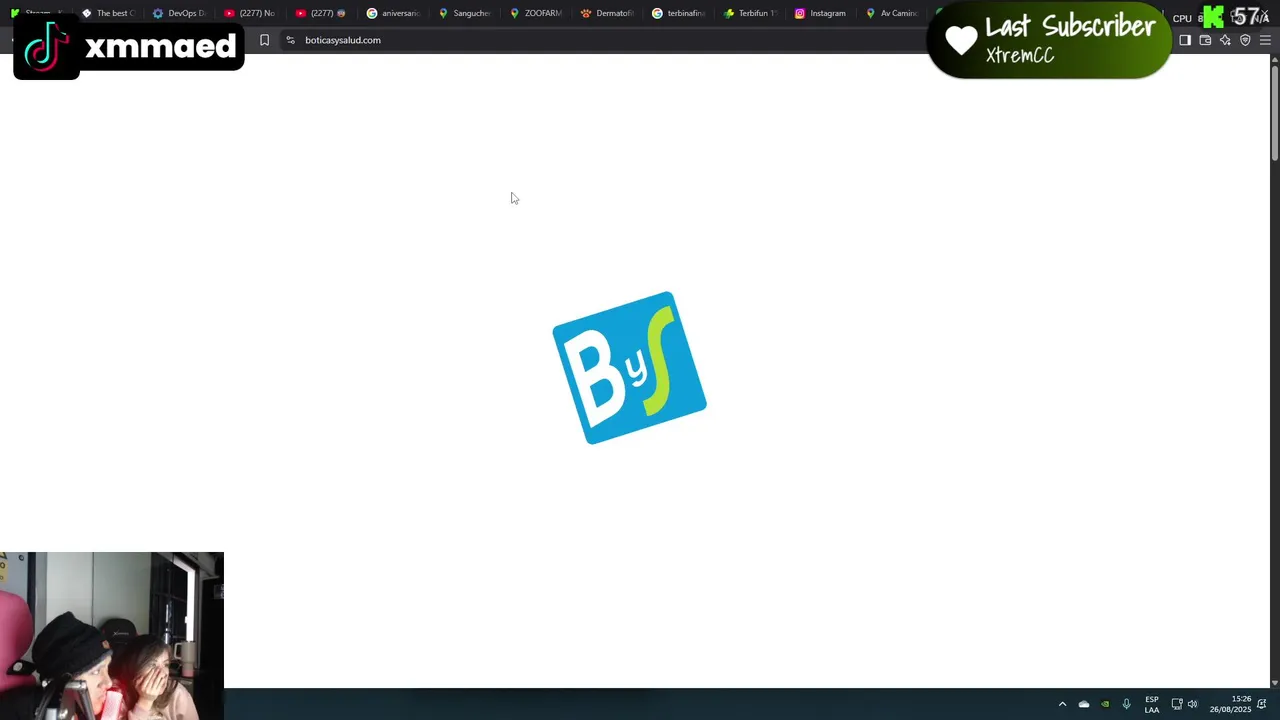Screen dimensions: 1280x720
Task: Switch to the Av Camino maps tab
Action: click(892, 13)
